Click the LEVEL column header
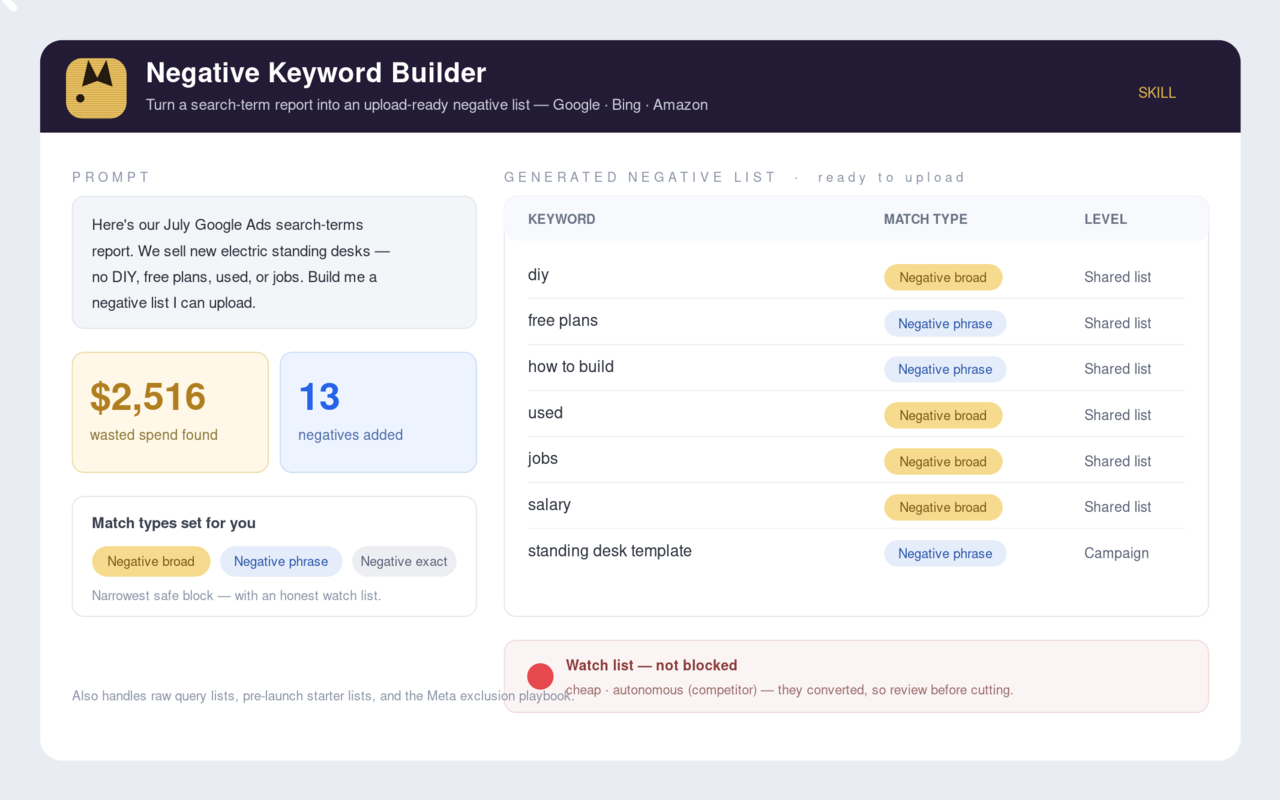Viewport: 1280px width, 800px height. pyautogui.click(x=1105, y=219)
